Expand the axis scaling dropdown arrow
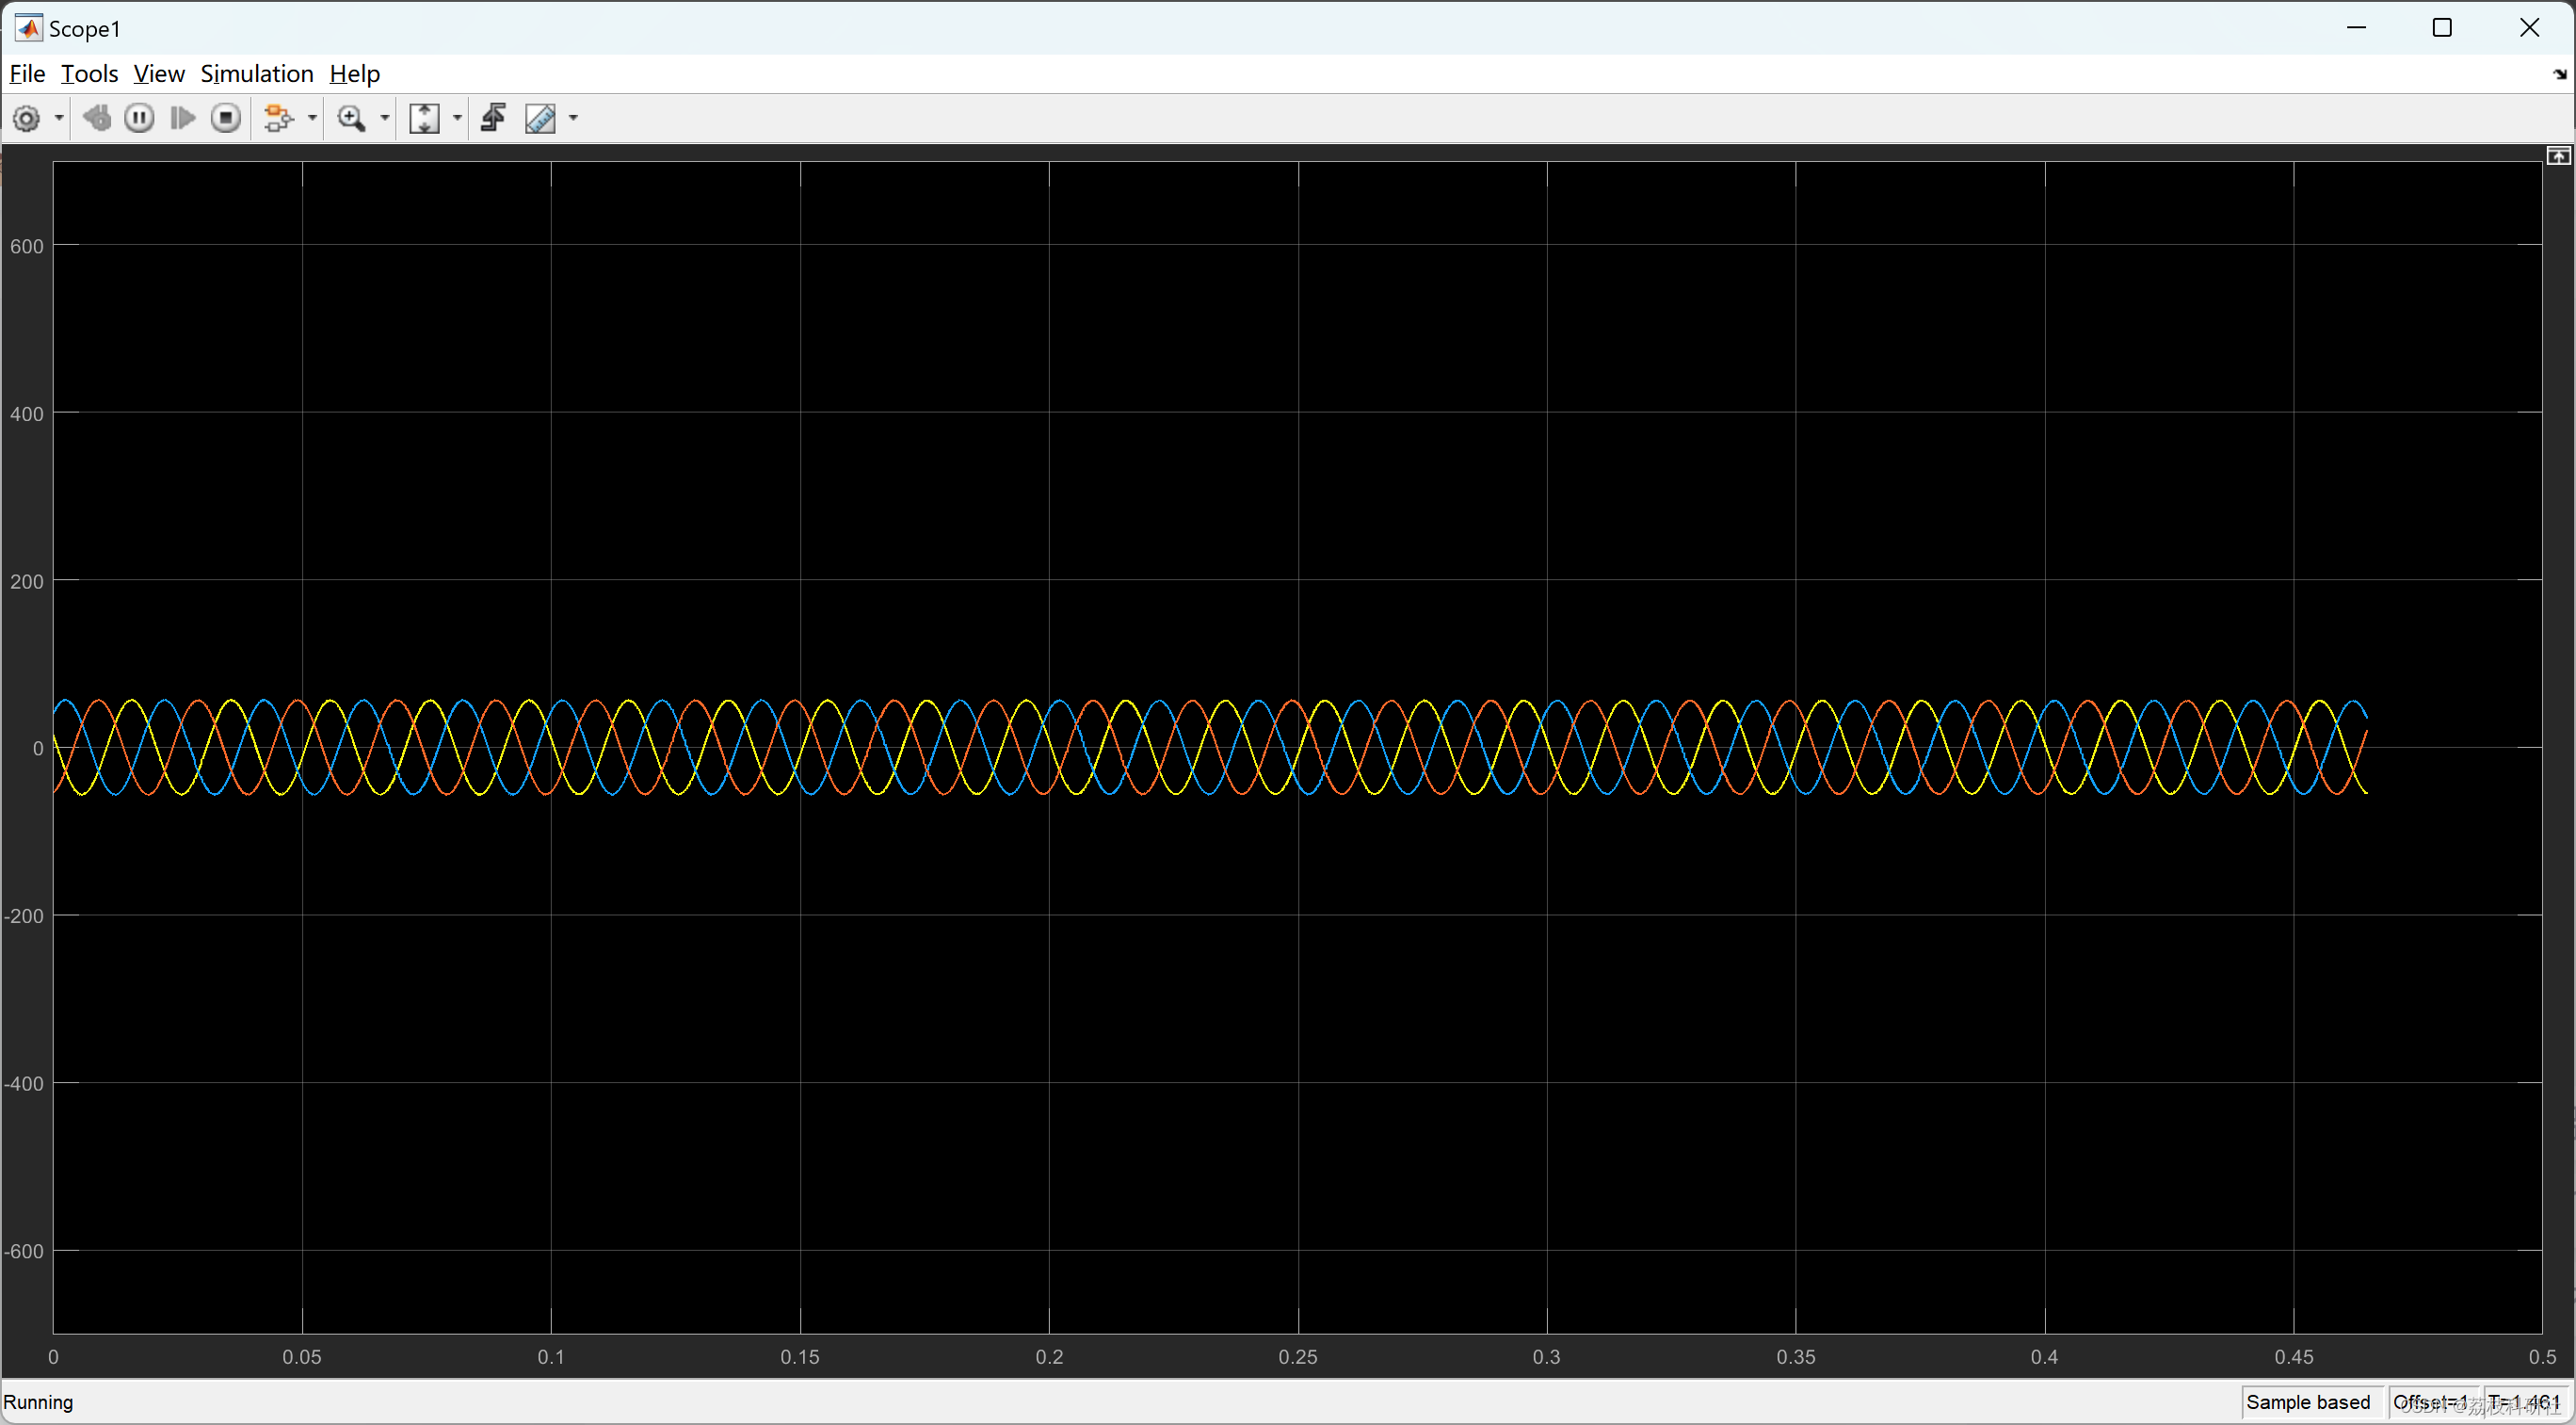 [x=458, y=118]
